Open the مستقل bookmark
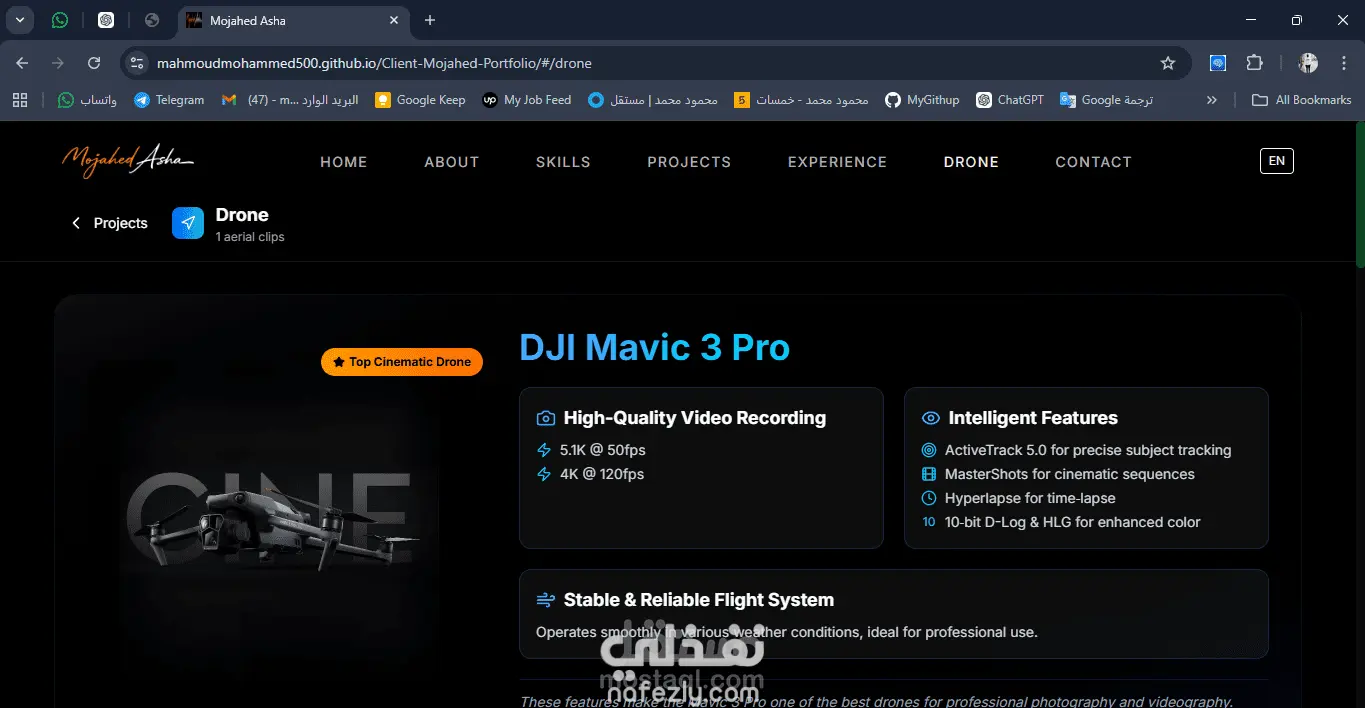 pos(653,100)
